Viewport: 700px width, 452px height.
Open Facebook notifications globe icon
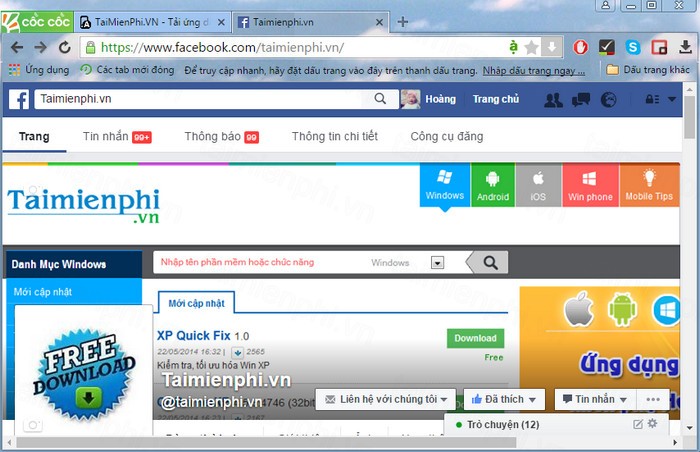[x=608, y=99]
